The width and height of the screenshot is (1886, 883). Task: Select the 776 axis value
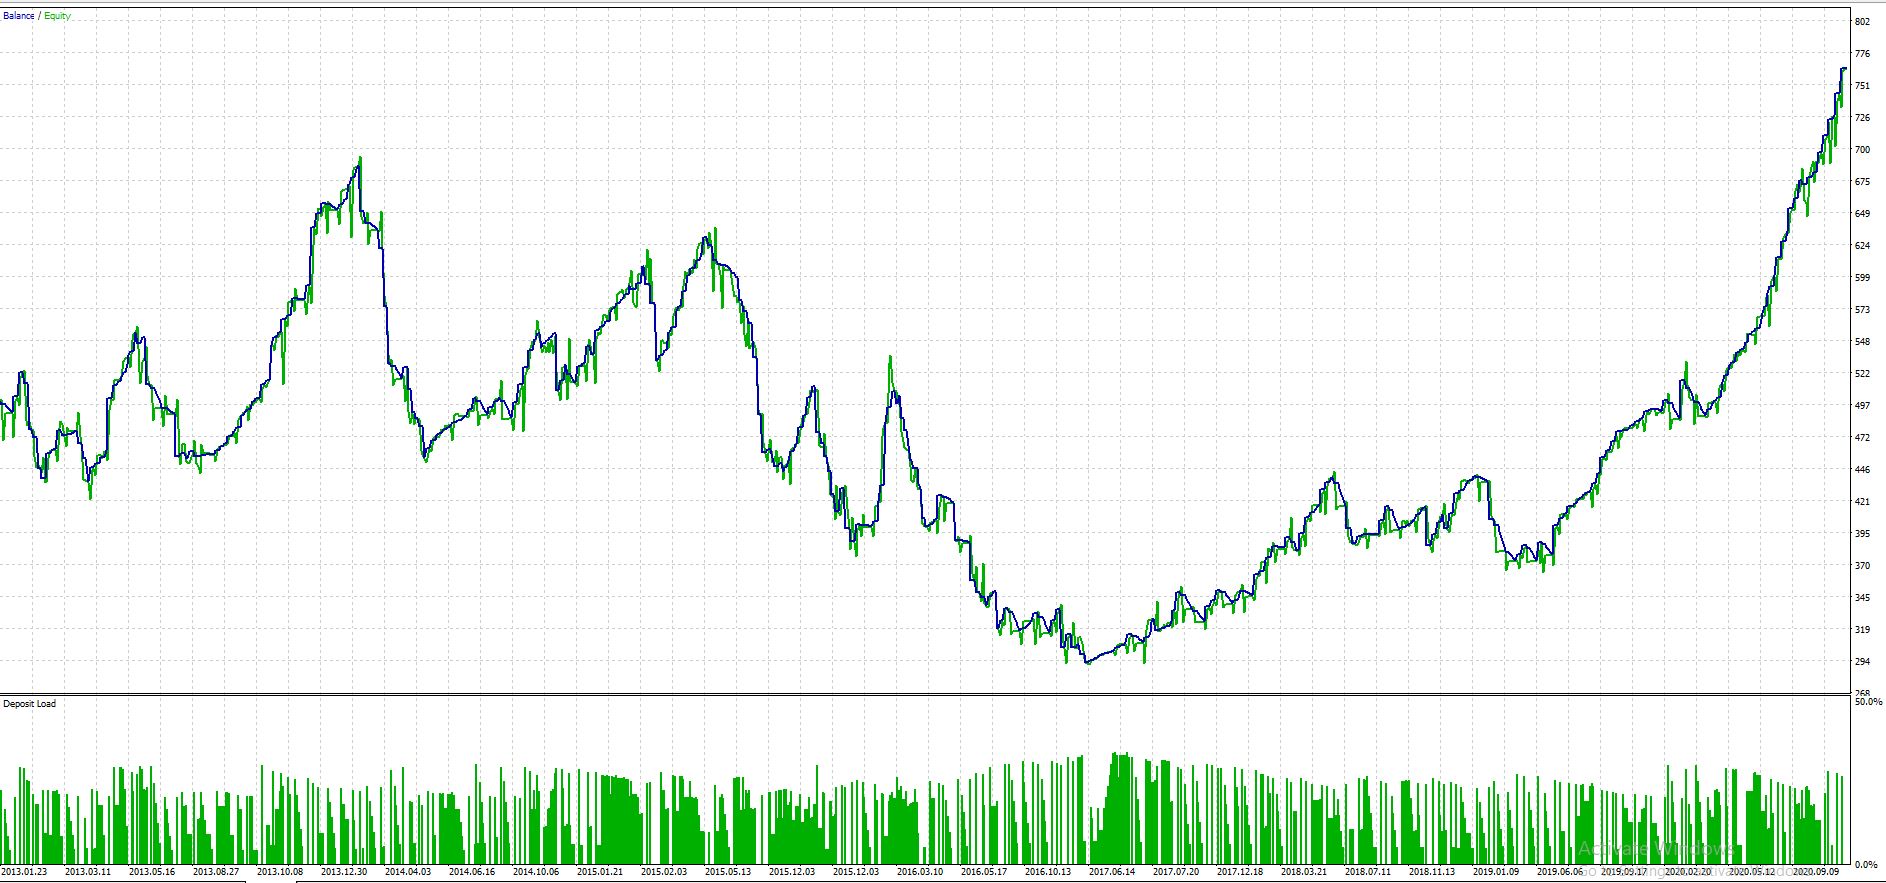coord(1862,54)
